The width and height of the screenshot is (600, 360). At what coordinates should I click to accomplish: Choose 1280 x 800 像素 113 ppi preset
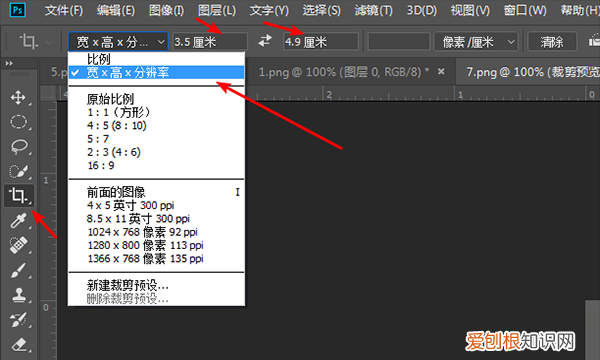tap(156, 245)
